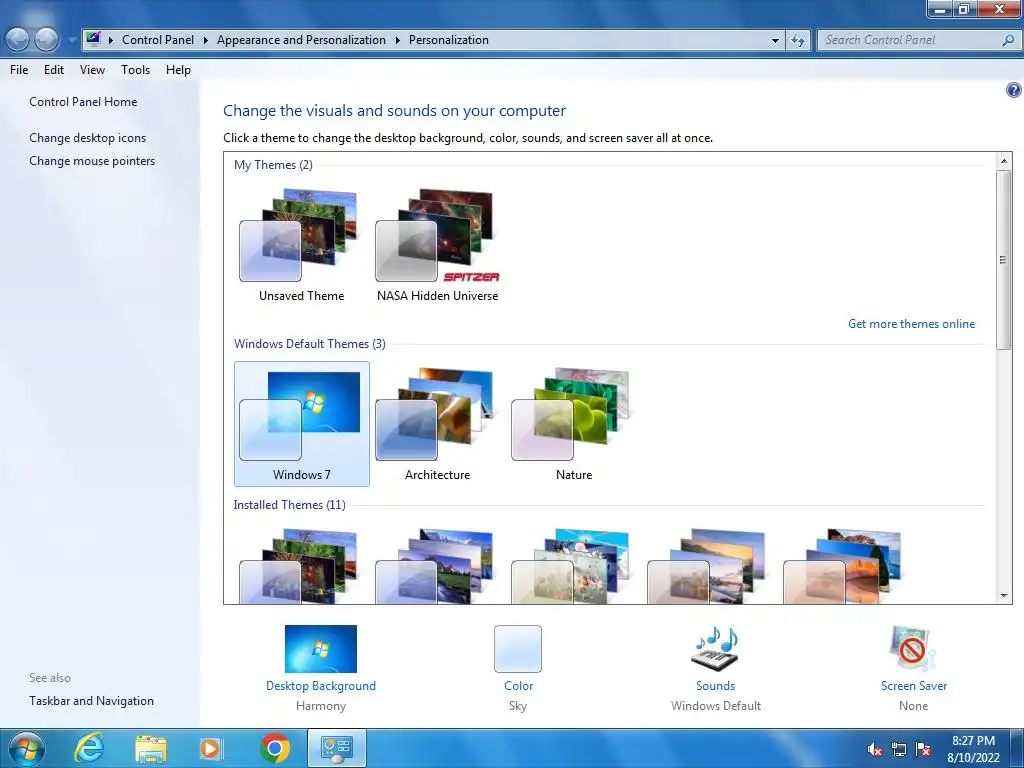
Task: Open the File menu
Action: 19,70
